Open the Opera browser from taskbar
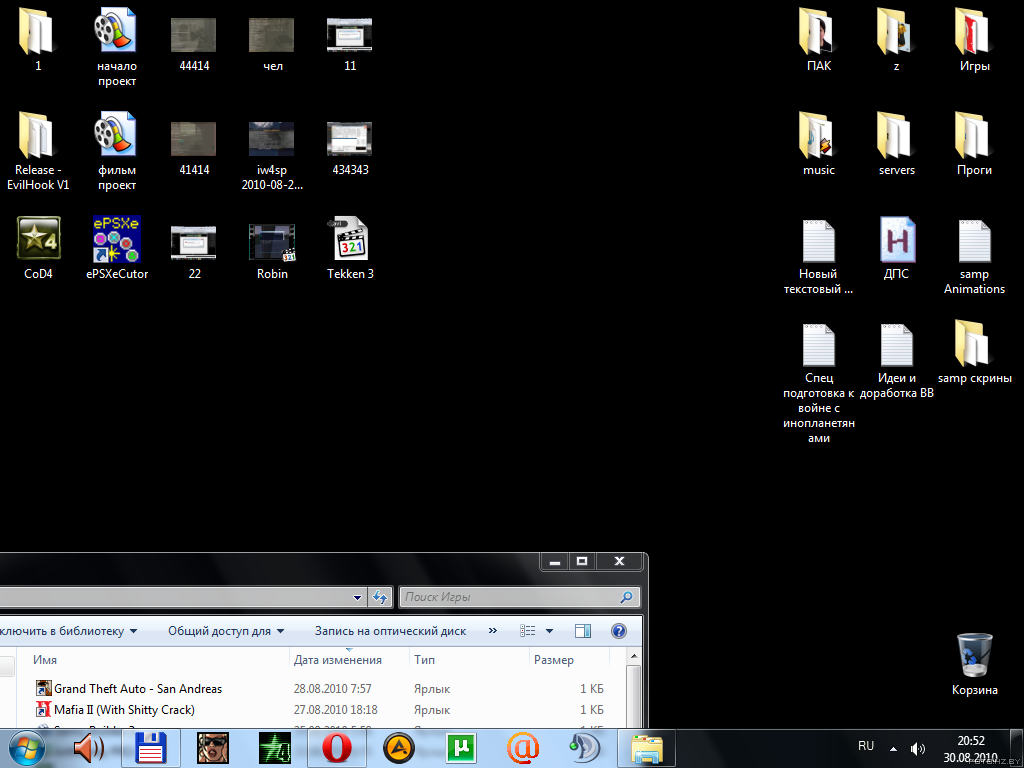 [337, 748]
